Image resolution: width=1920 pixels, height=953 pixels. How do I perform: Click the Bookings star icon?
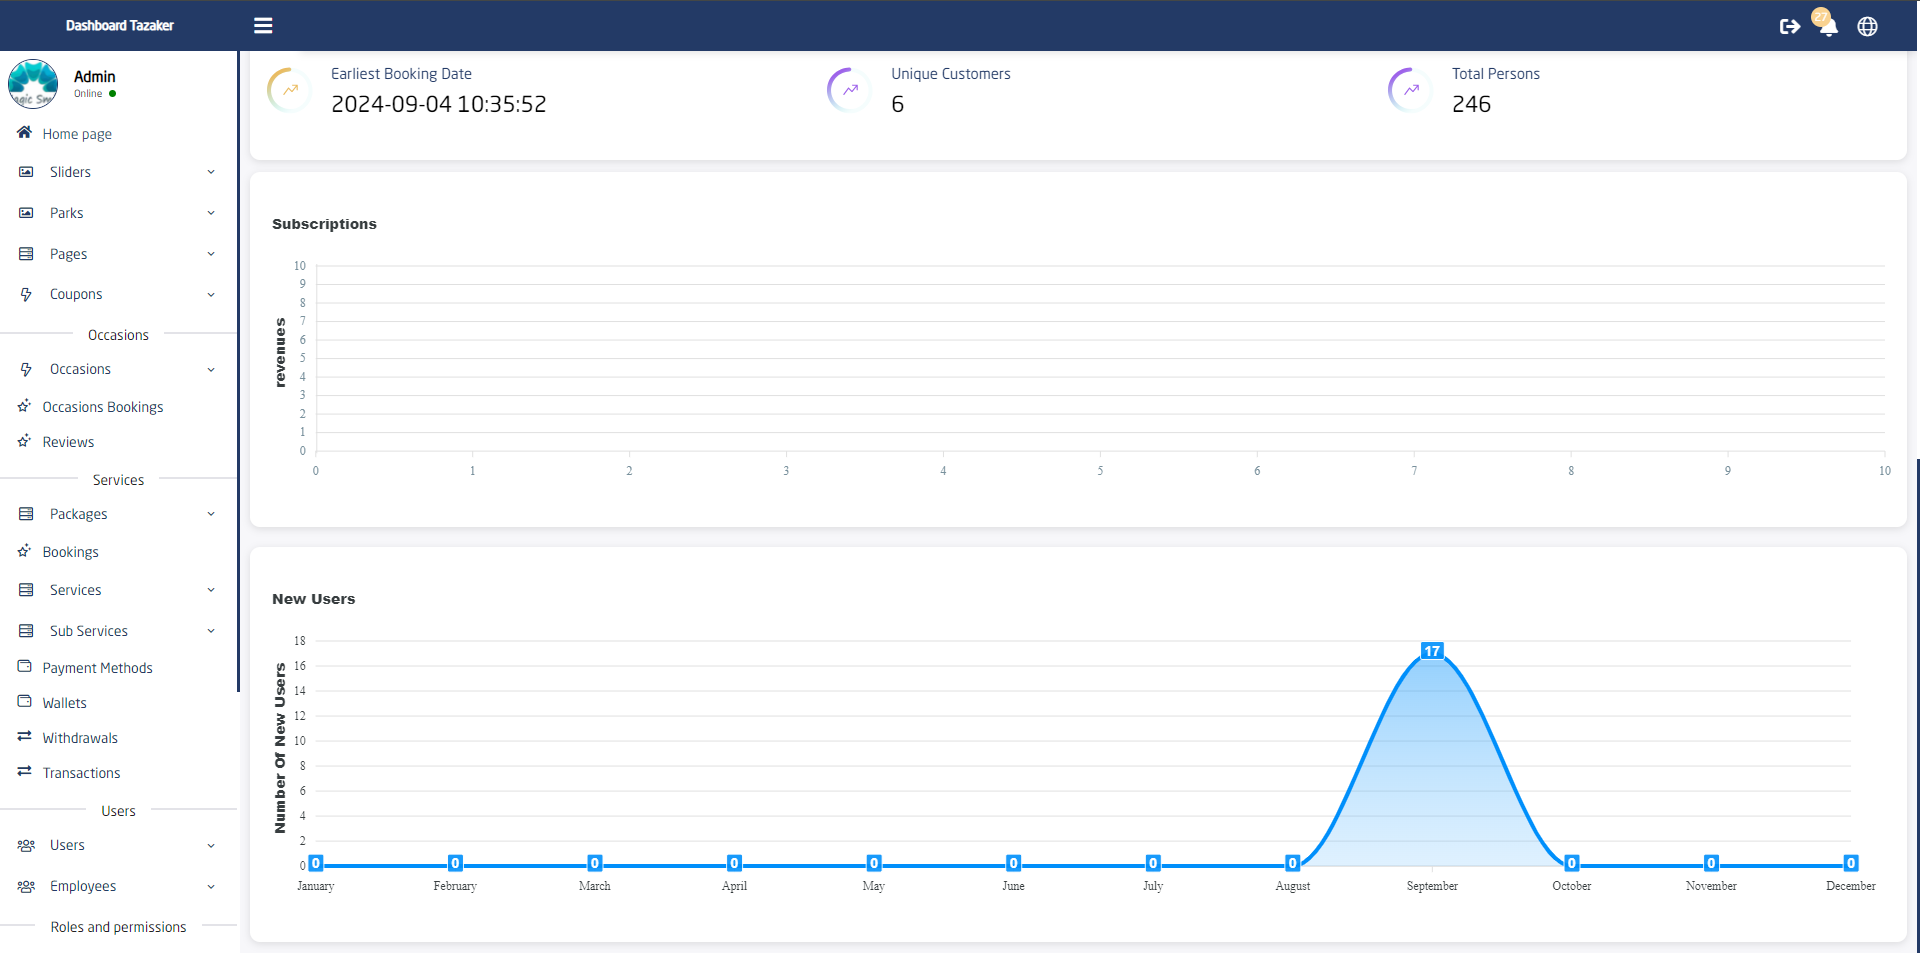[24, 551]
